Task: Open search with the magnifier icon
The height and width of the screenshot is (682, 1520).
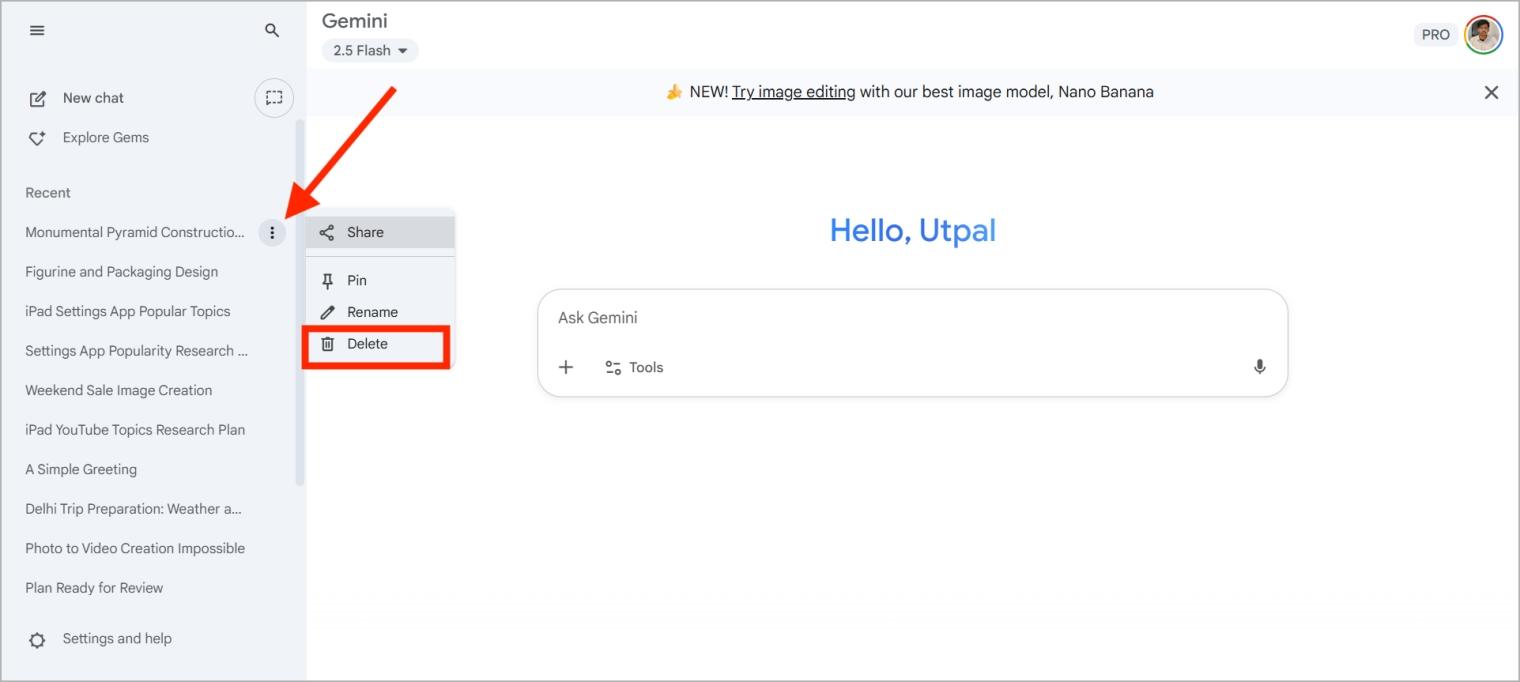Action: [272, 31]
